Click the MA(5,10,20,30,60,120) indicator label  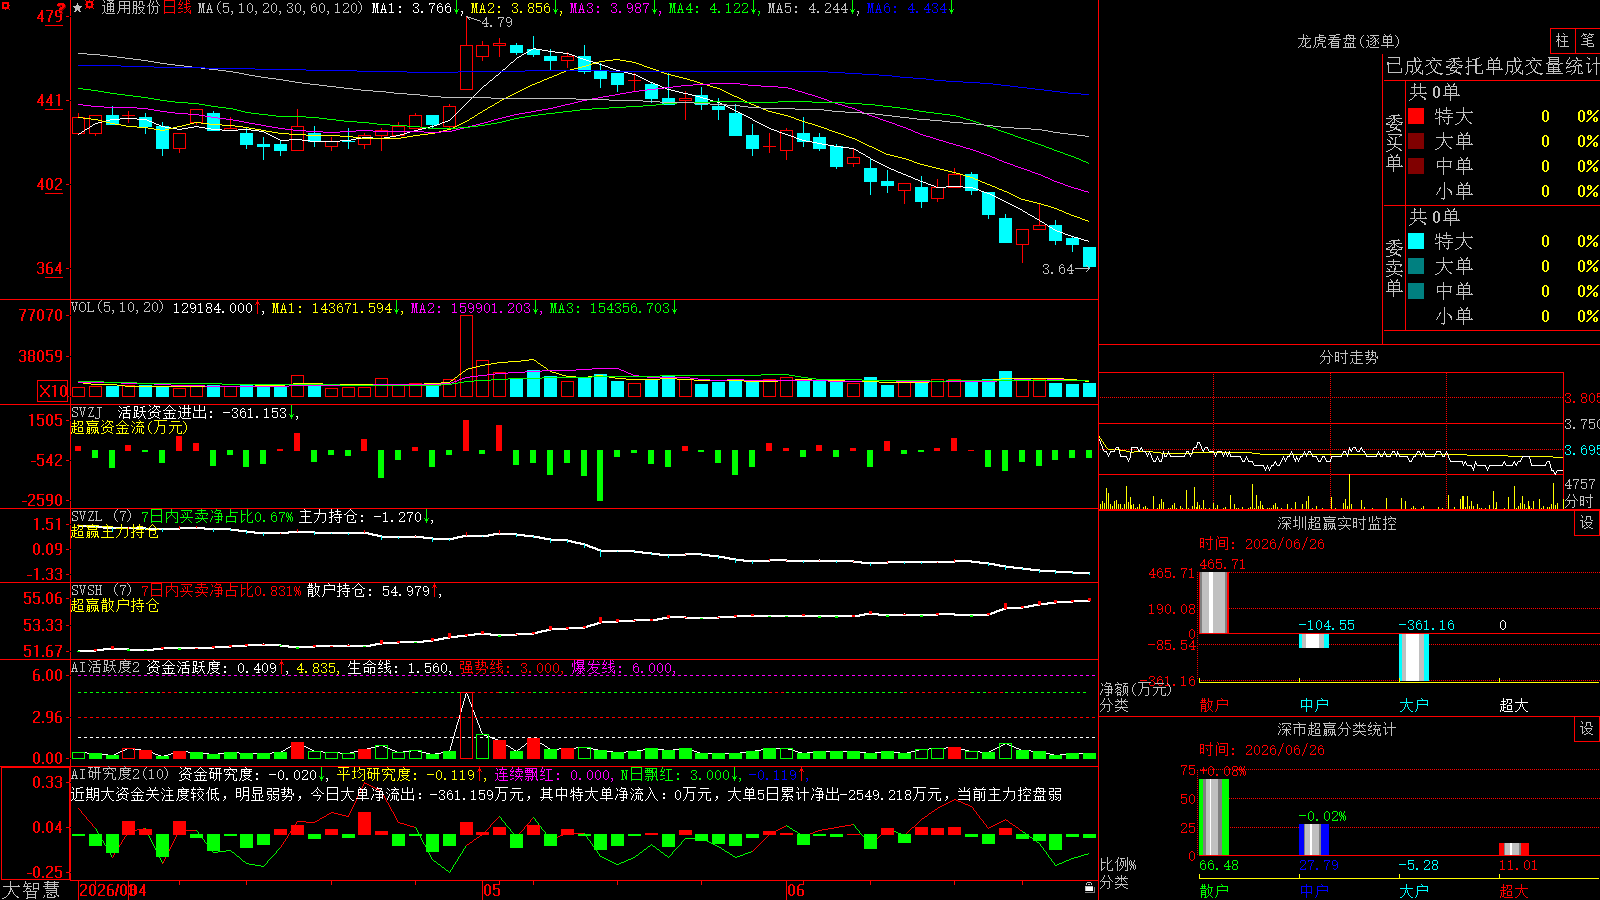tap(281, 8)
